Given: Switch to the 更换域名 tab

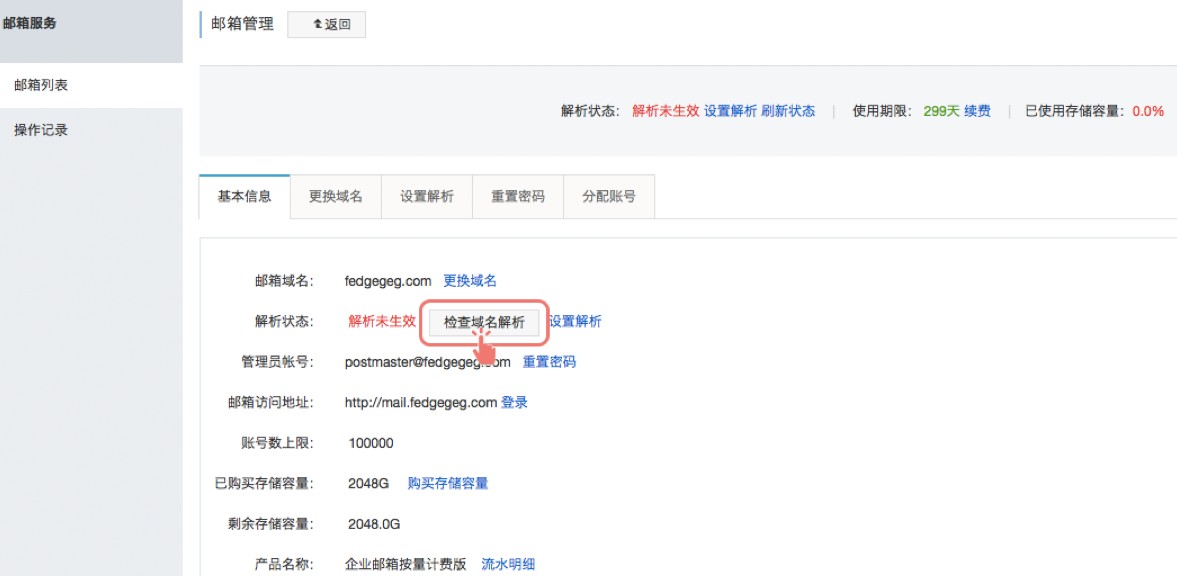Looking at the screenshot, I should tap(335, 197).
